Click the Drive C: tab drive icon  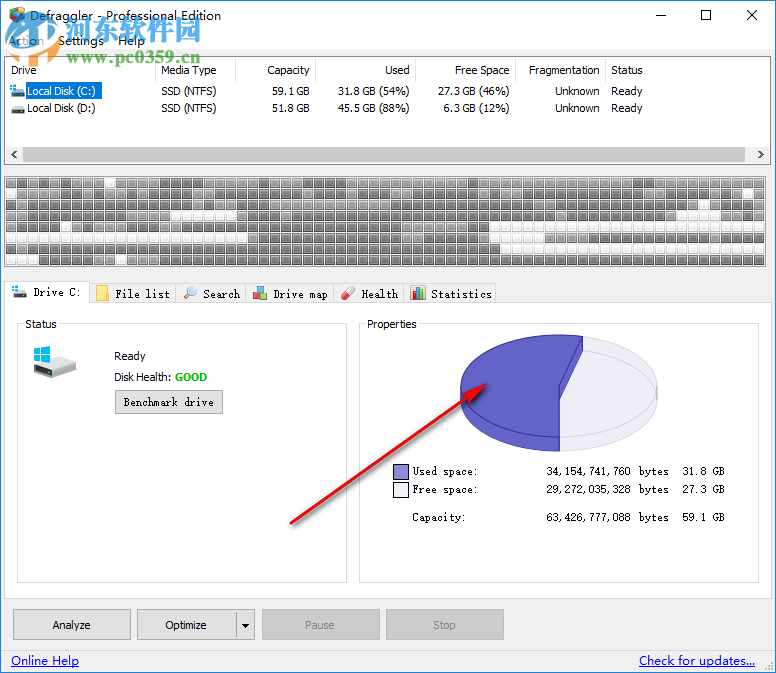coord(19,291)
